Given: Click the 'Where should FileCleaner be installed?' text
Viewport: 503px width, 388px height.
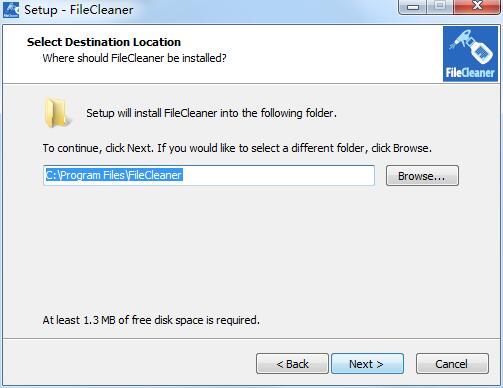Looking at the screenshot, I should coord(134,58).
